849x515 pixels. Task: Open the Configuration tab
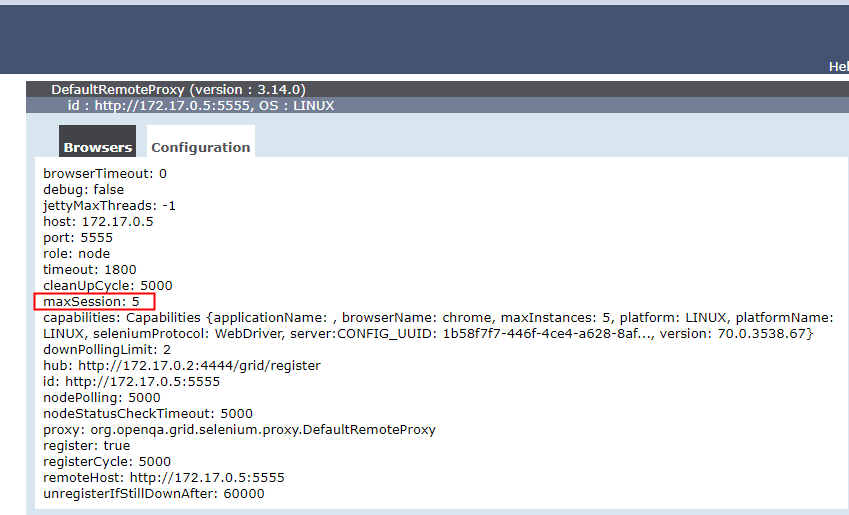(x=200, y=142)
